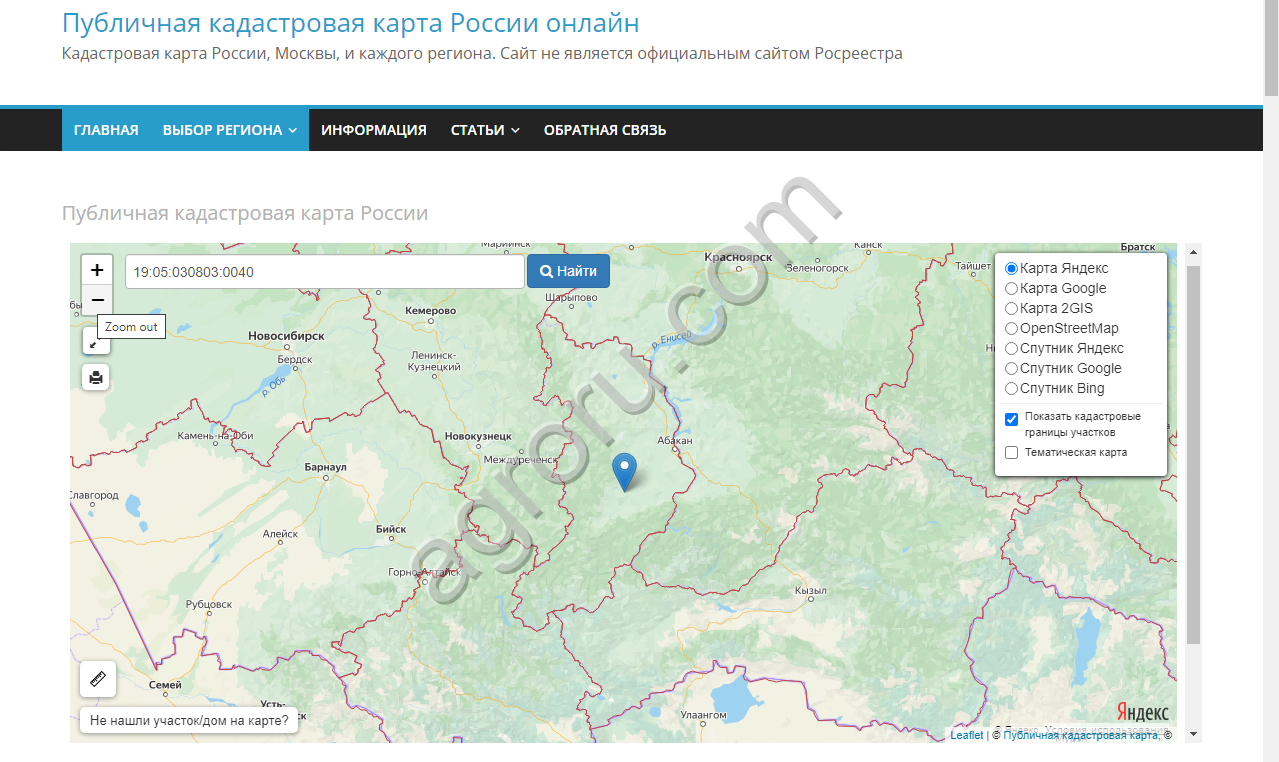Select the Карта Google base layer
Viewport: 1279px width, 762px height.
click(x=1012, y=288)
